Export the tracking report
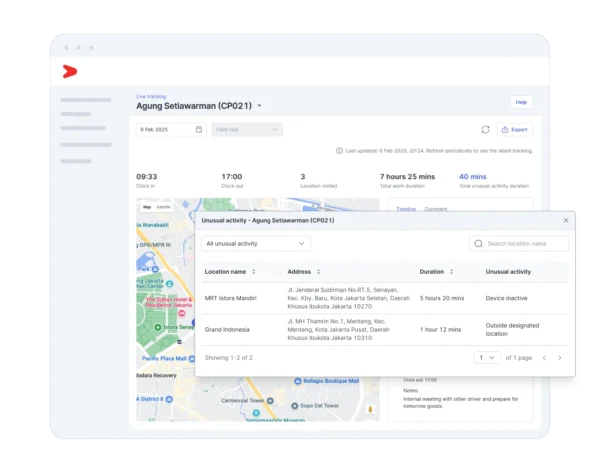This screenshot has width=600, height=473. click(x=514, y=130)
